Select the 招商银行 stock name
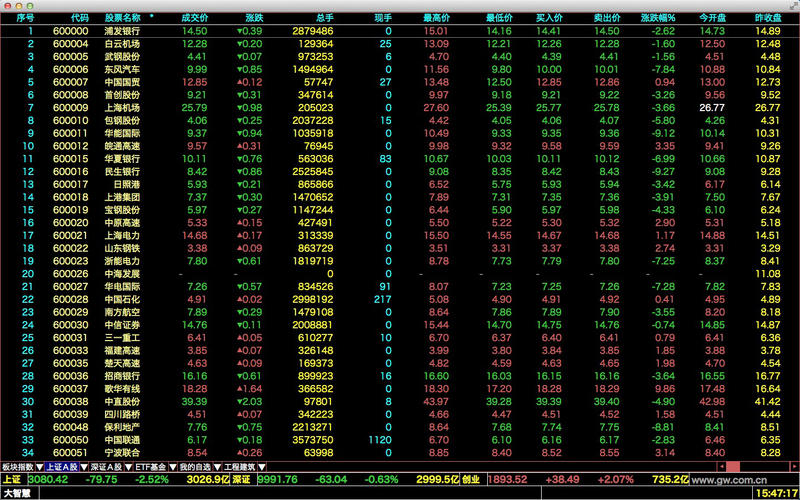Screen dimensions: 800x500 122,376
